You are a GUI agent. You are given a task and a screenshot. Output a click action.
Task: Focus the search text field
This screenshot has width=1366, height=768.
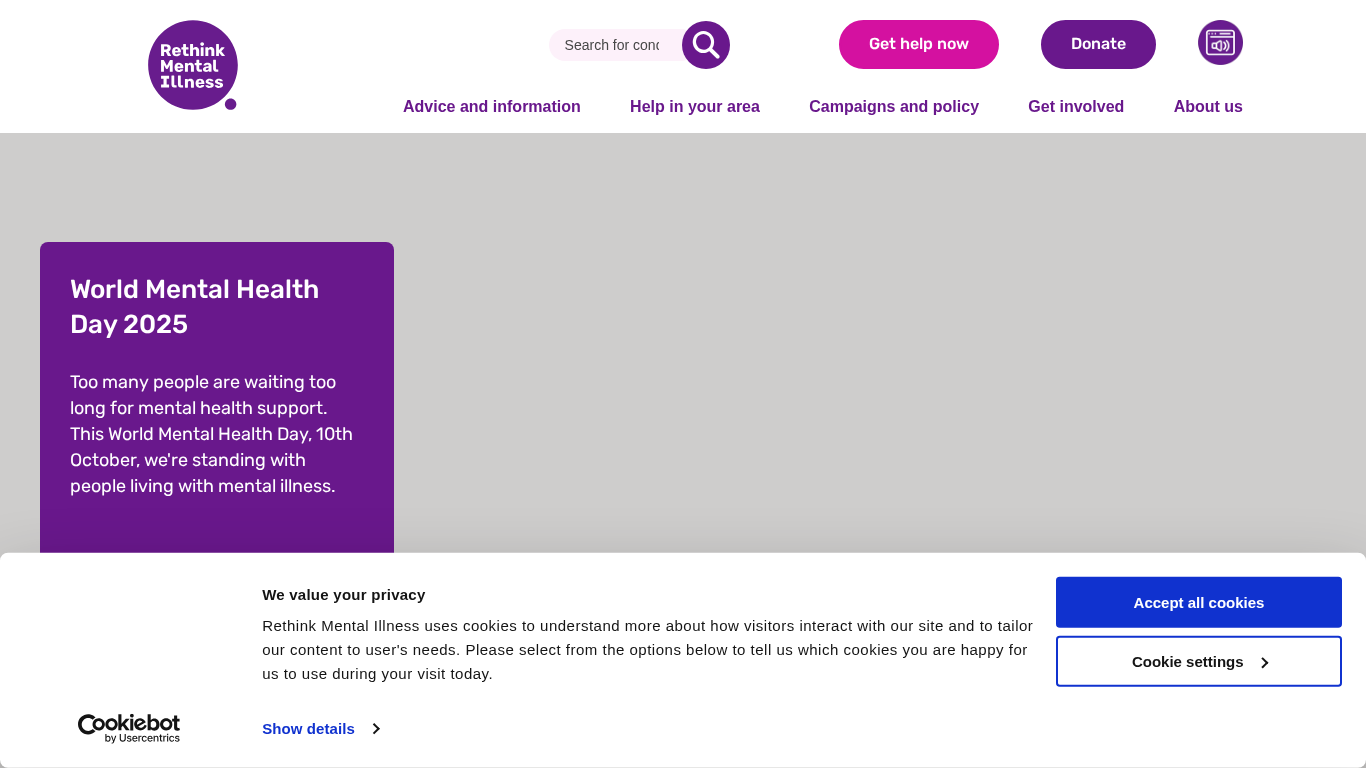[x=612, y=45]
